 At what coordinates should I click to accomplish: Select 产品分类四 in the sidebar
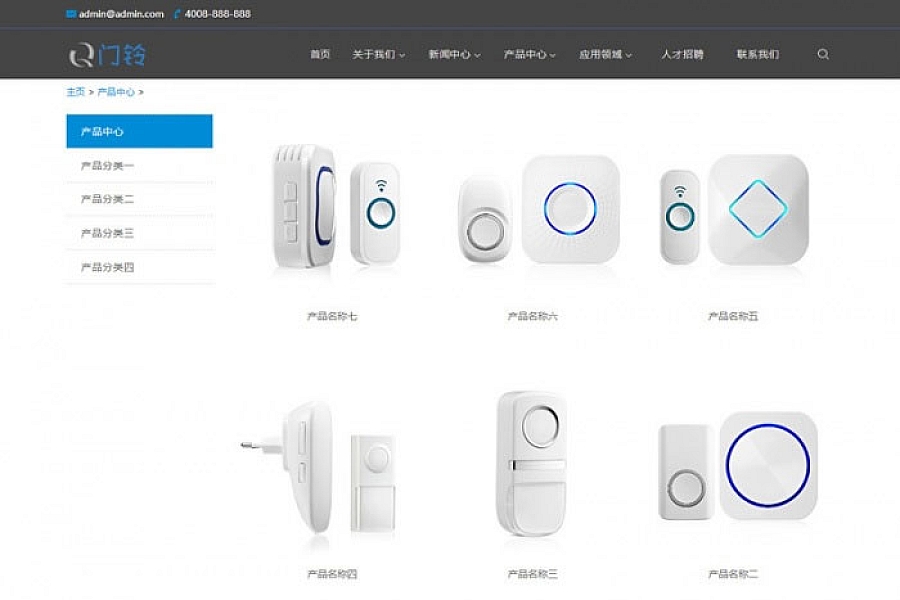coord(139,267)
